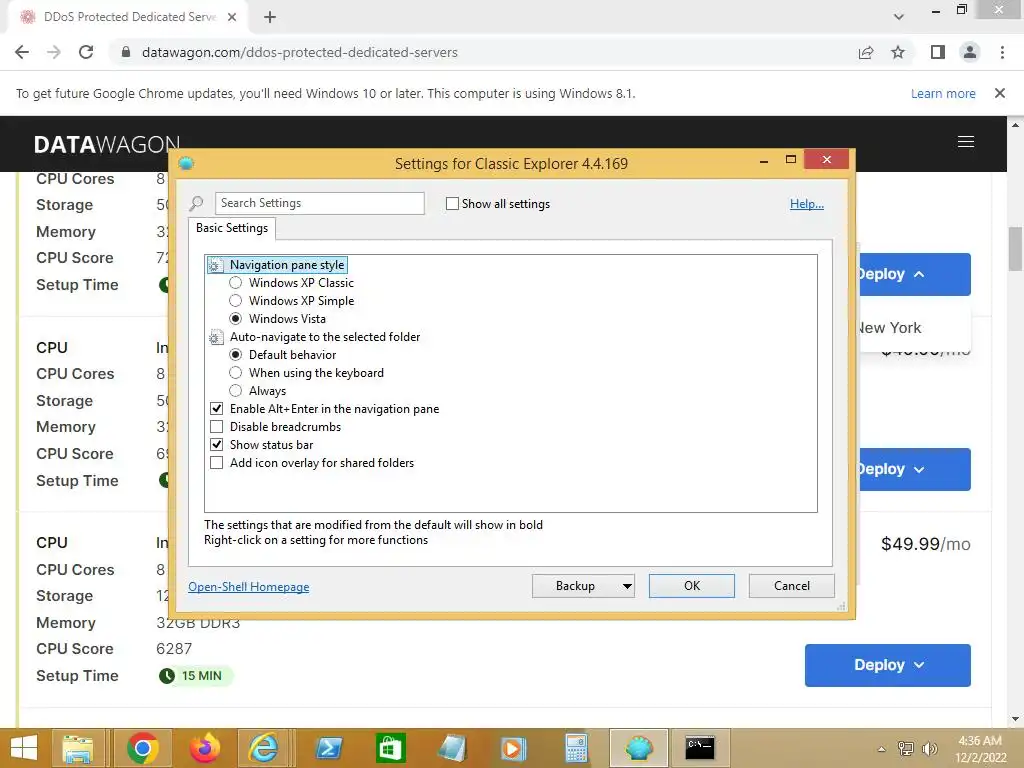This screenshot has width=1024, height=768.
Task: Click the Search Settings field
Action: 319,203
